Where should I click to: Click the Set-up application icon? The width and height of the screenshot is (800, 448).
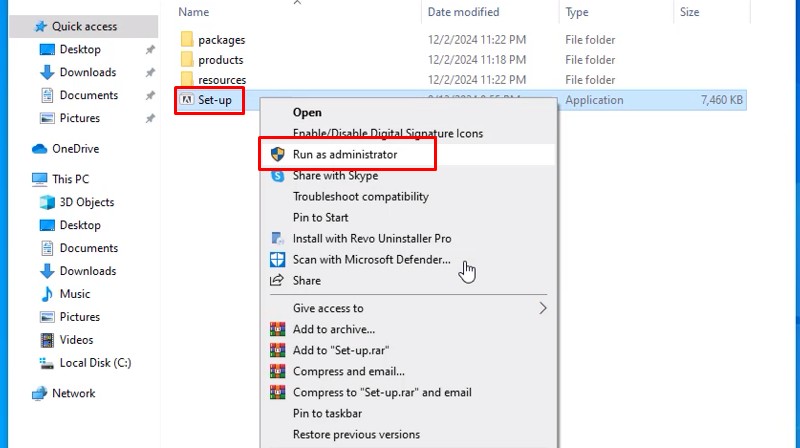click(x=186, y=100)
